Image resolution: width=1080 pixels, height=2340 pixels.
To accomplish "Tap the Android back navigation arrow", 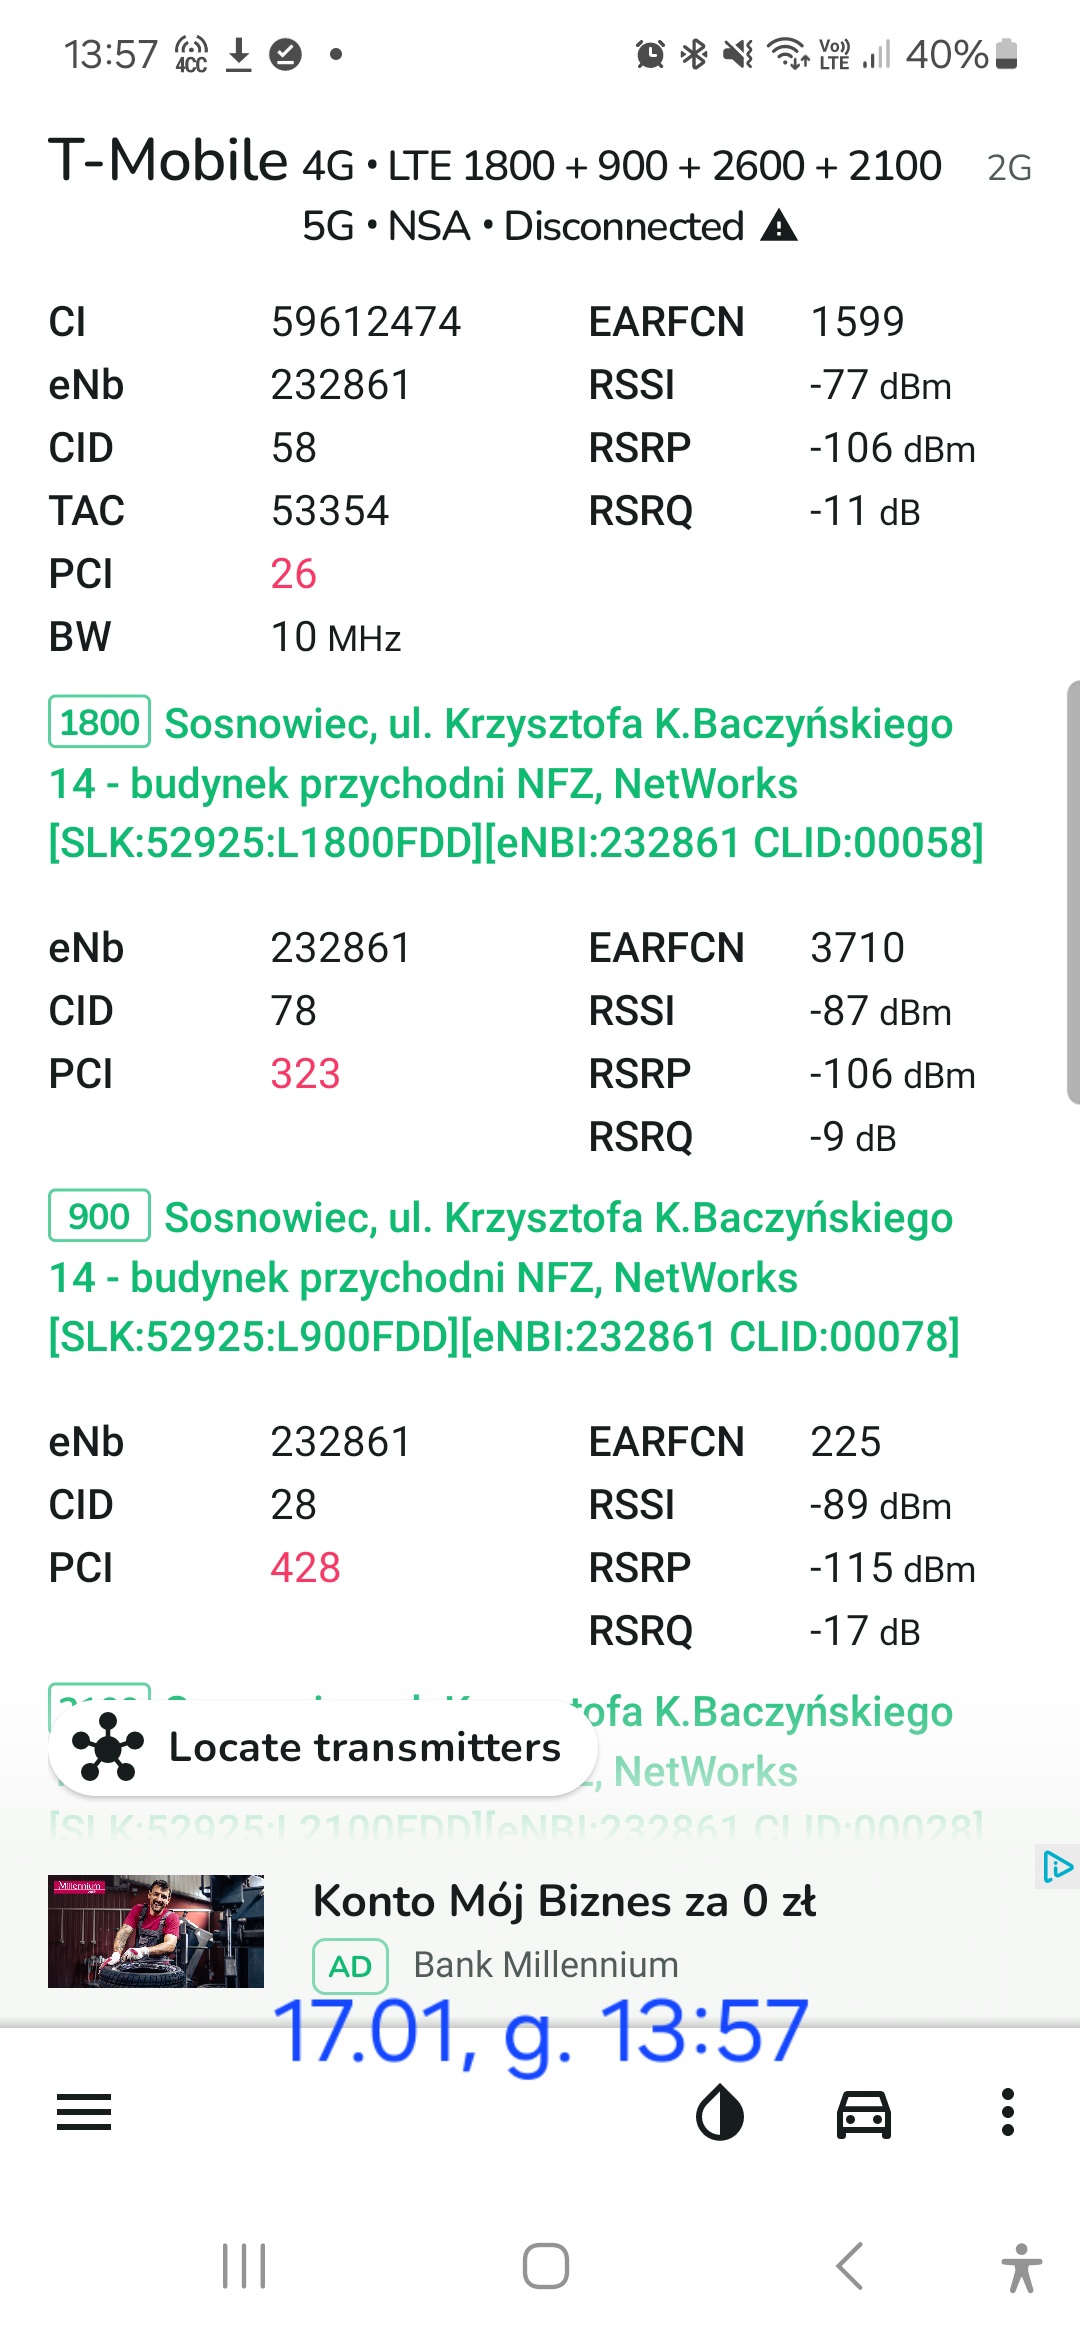I will pyautogui.click(x=849, y=2266).
